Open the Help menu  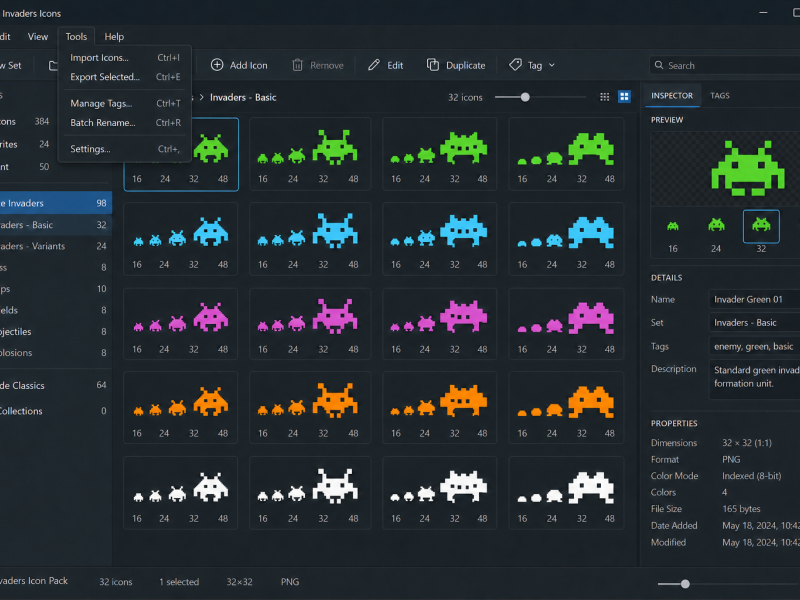click(x=114, y=37)
